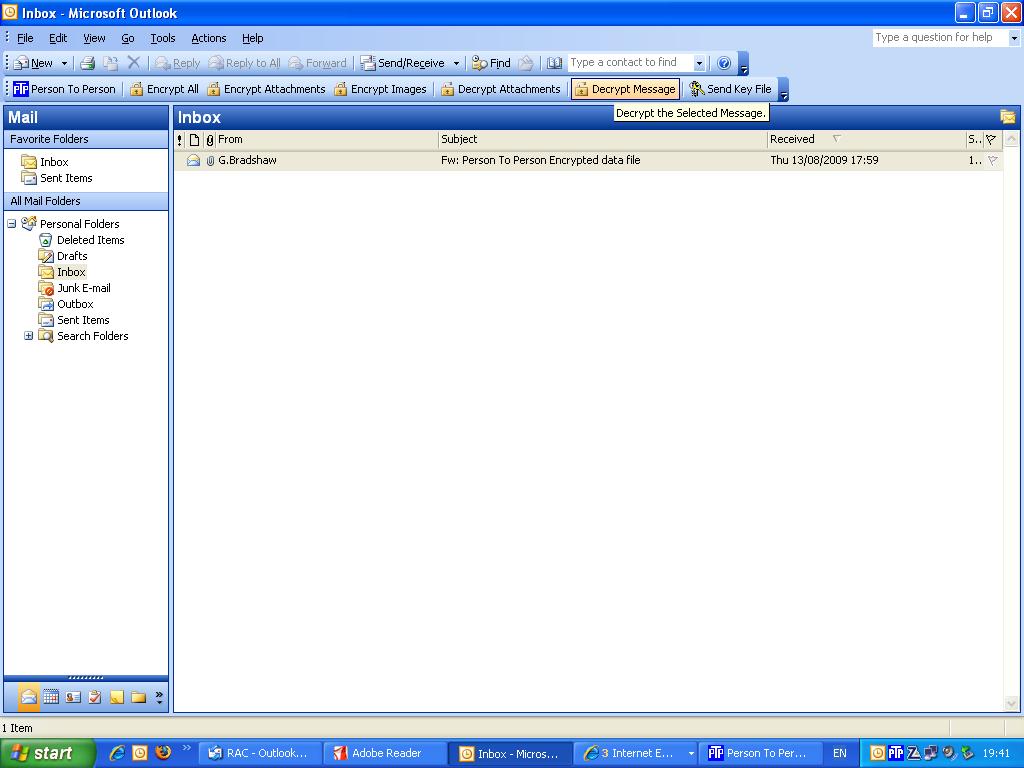This screenshot has height=768, width=1024.
Task: Open Notes icon in navigation pane
Action: tap(117, 697)
